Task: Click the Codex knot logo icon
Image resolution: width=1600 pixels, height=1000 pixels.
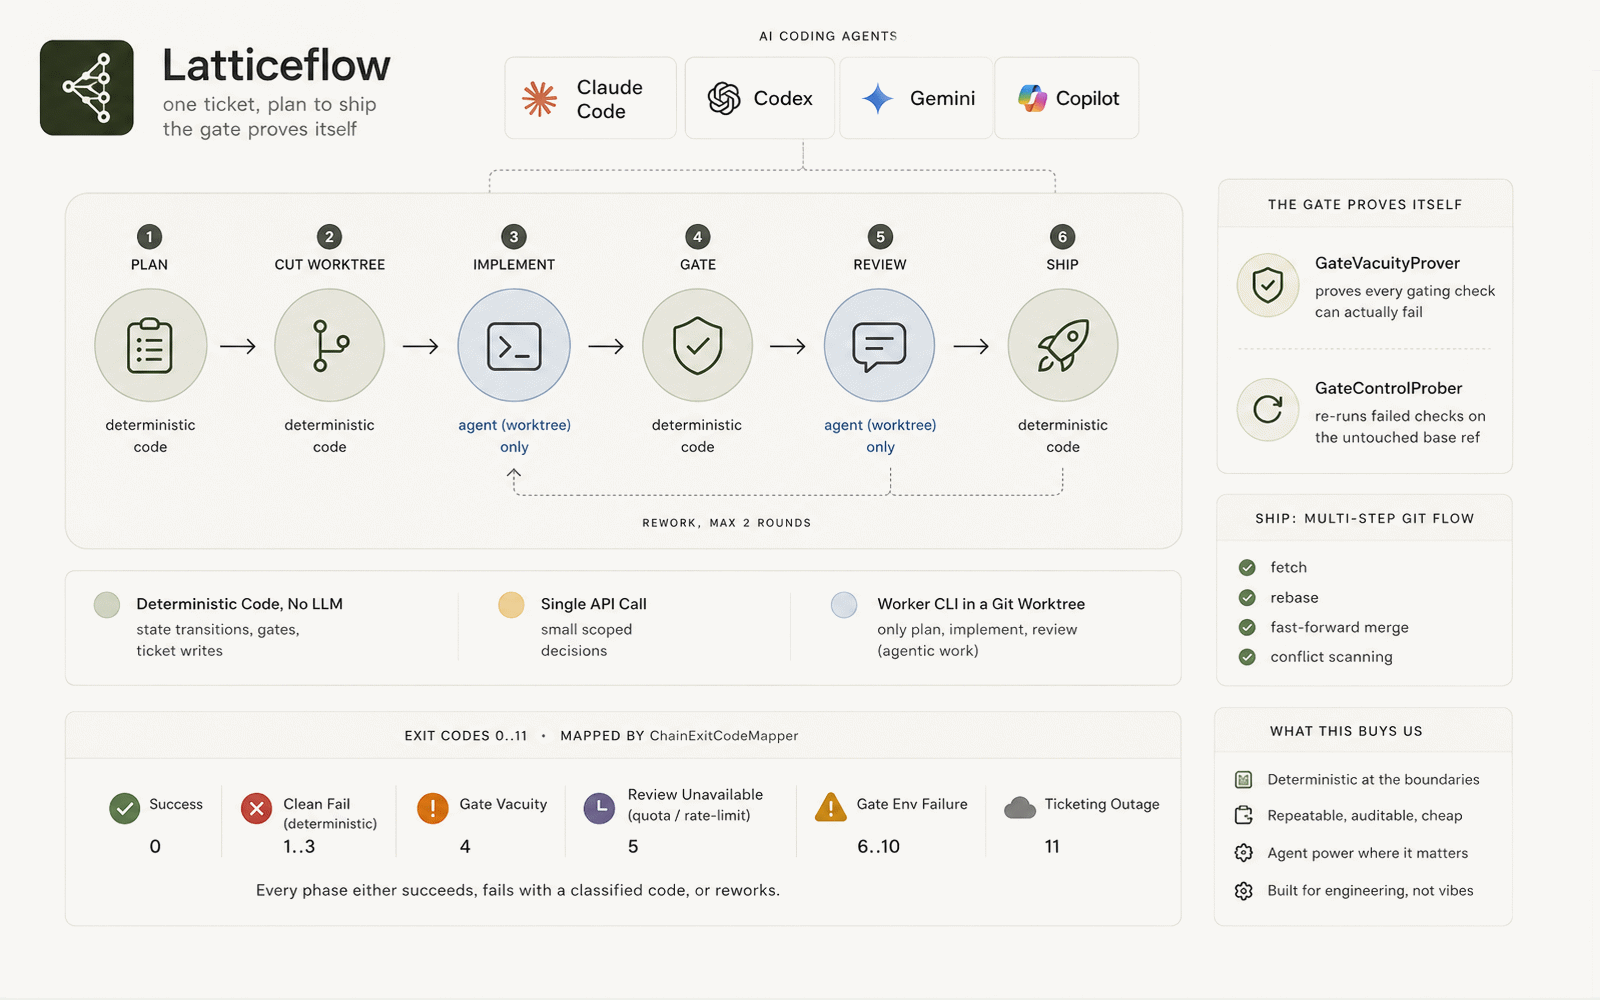Action: pyautogui.click(x=724, y=98)
